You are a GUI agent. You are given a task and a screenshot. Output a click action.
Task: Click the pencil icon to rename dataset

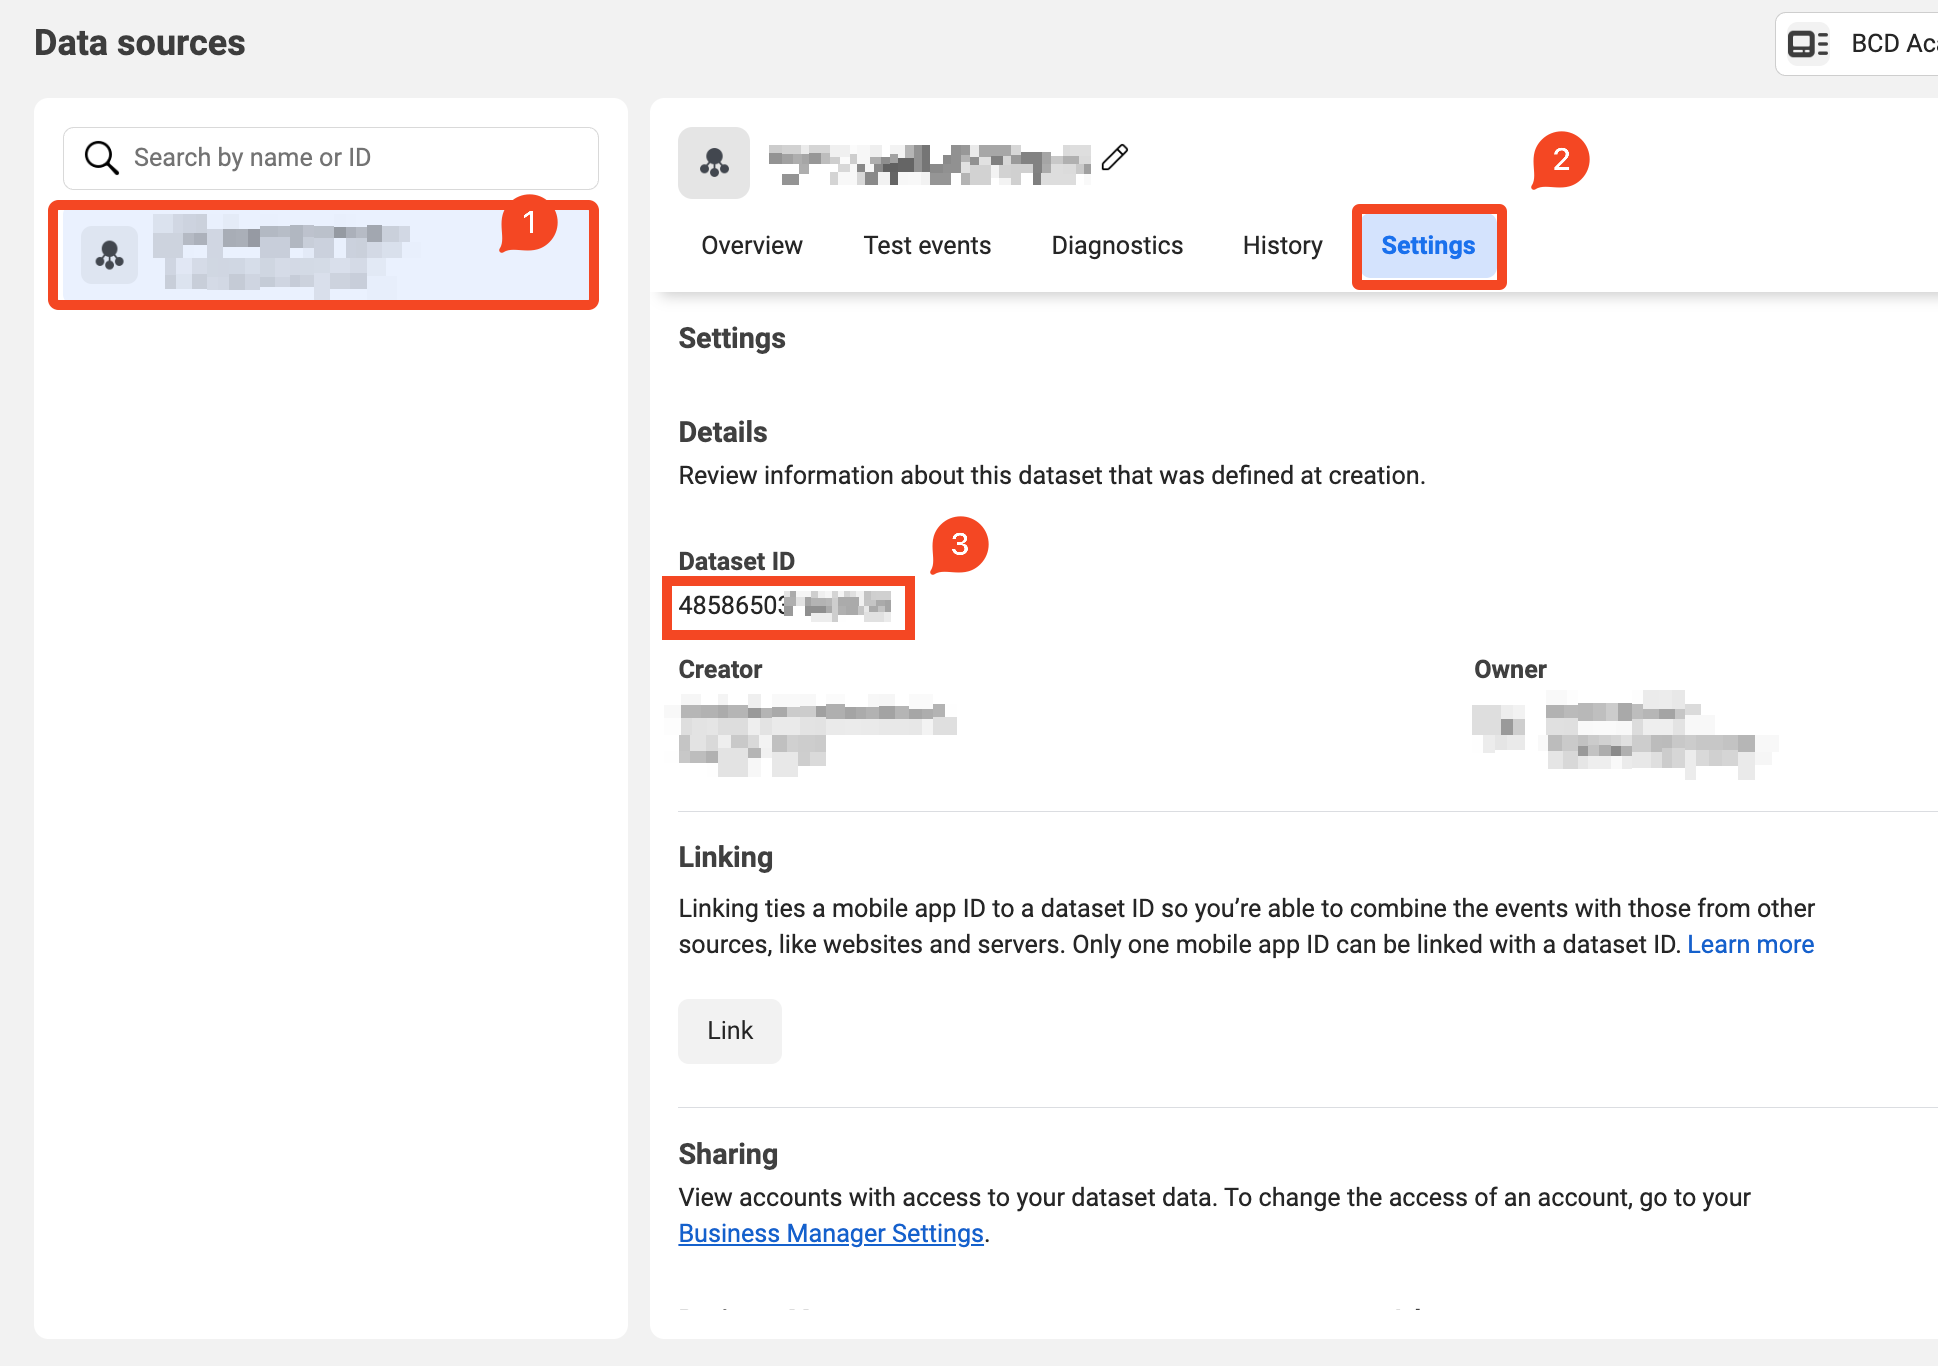(x=1115, y=158)
